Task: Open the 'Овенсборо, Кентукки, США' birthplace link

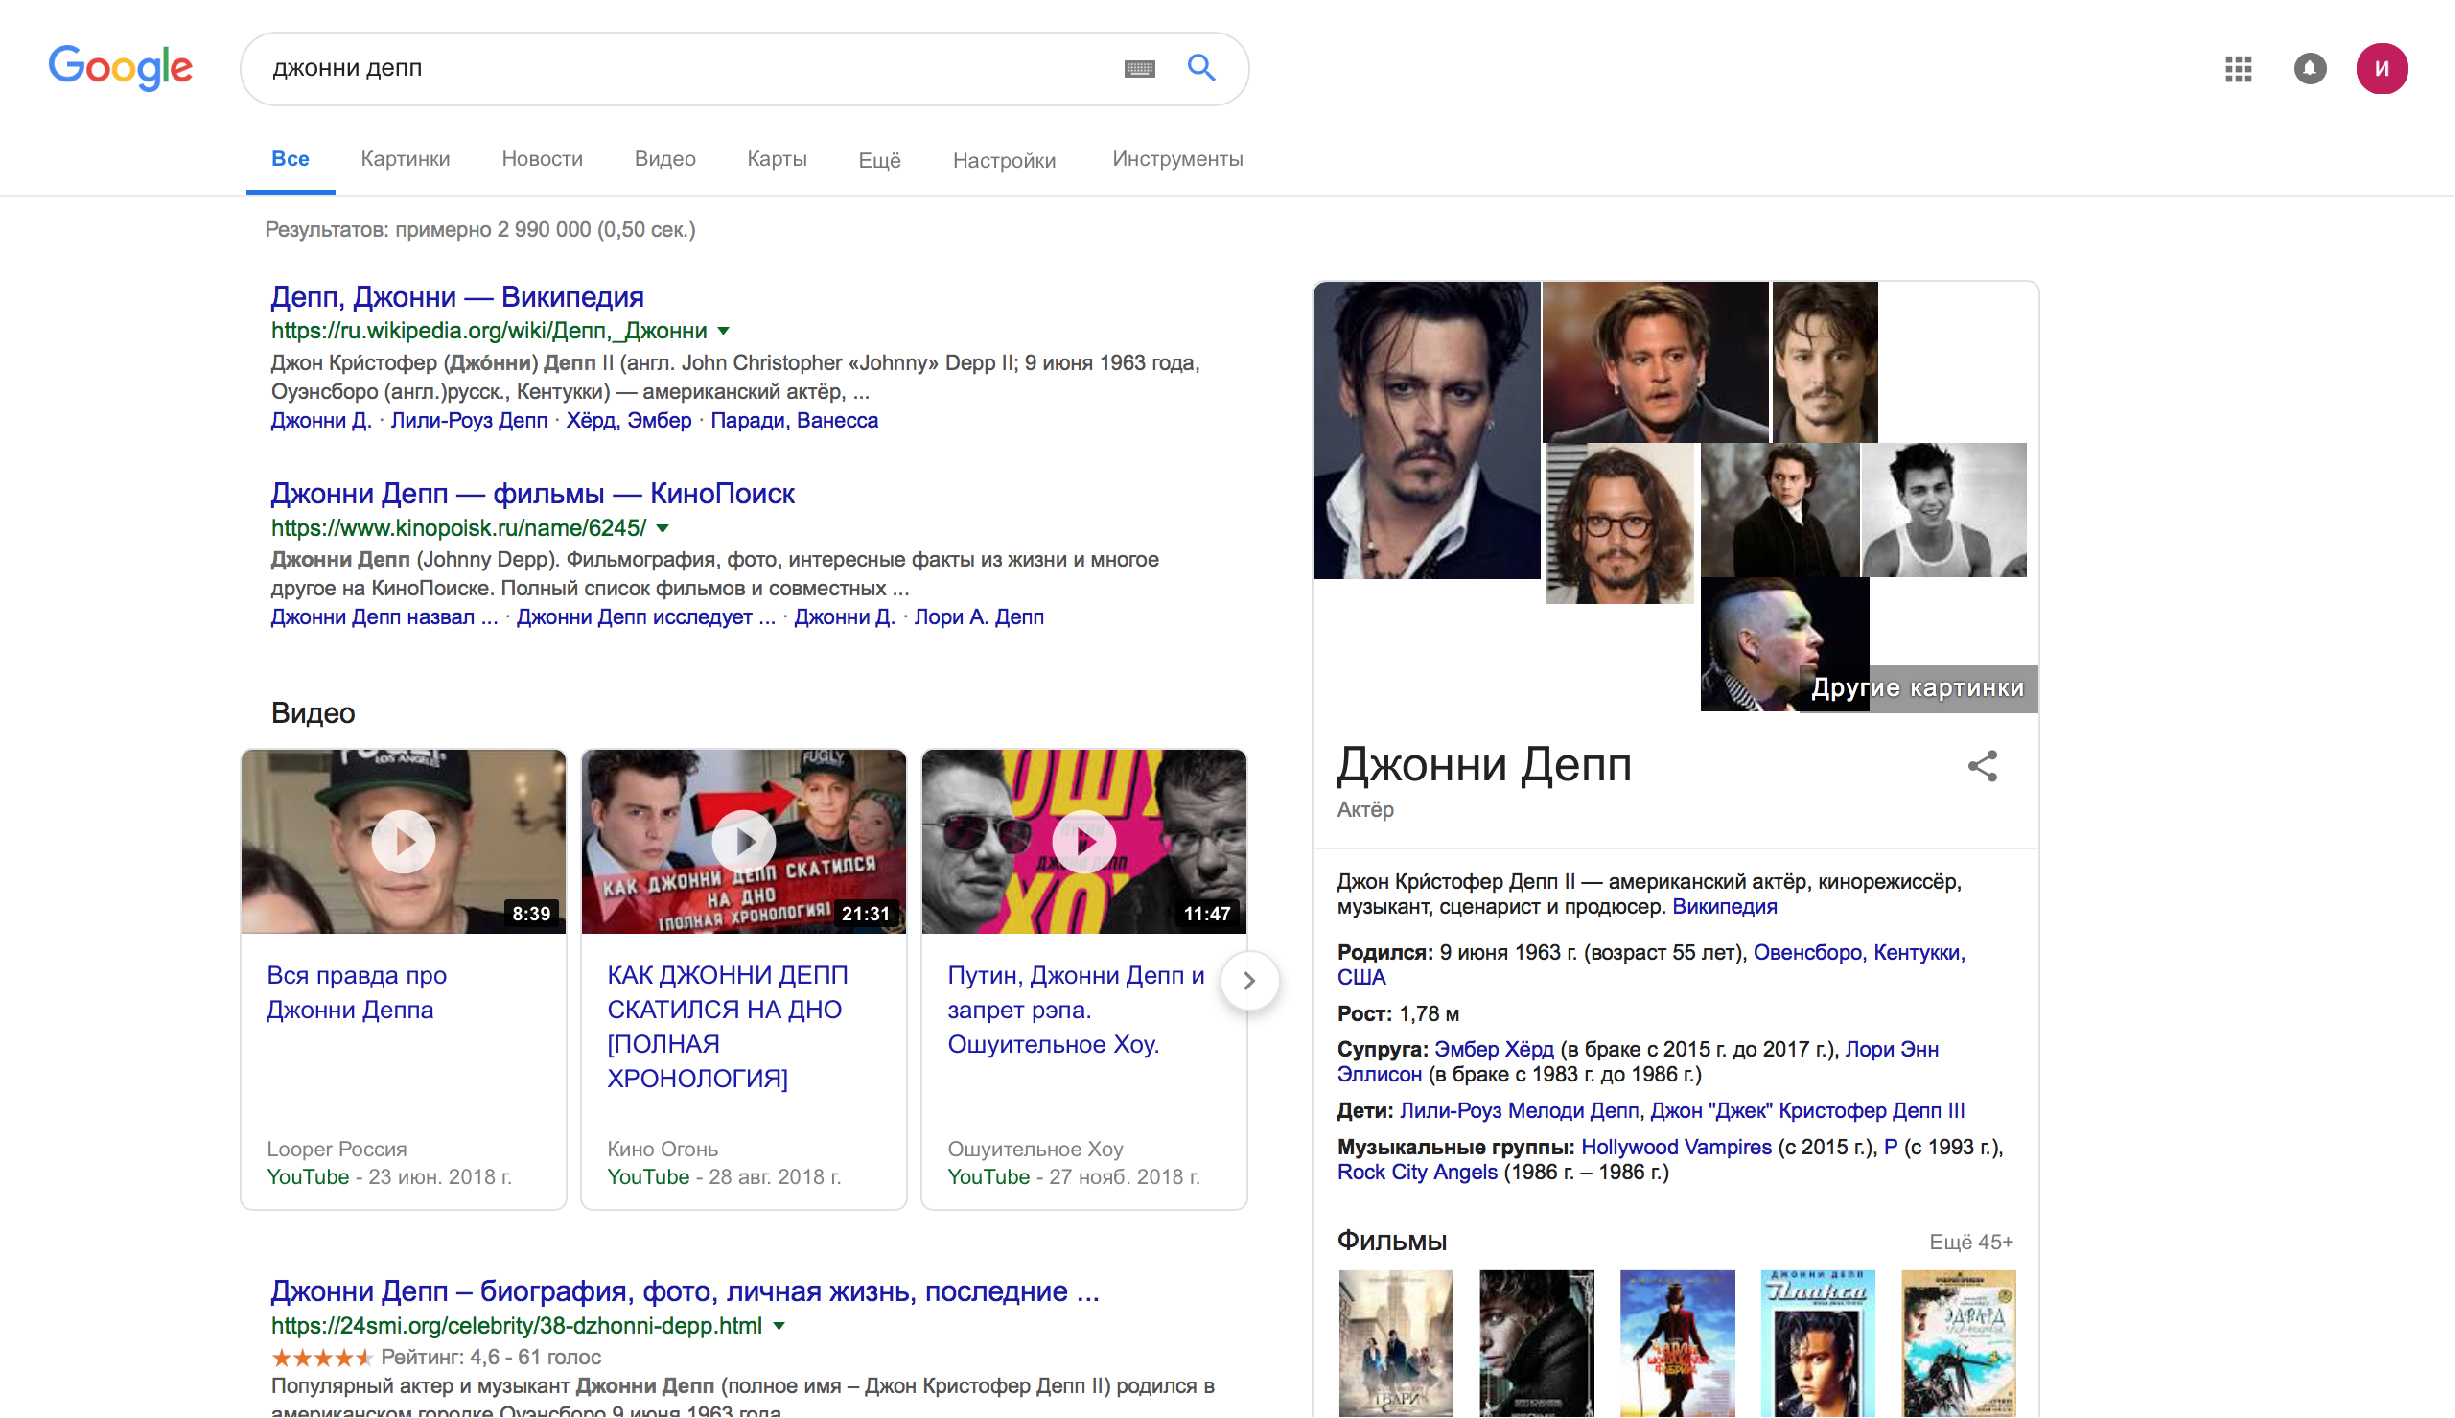Action: pyautogui.click(x=1651, y=965)
